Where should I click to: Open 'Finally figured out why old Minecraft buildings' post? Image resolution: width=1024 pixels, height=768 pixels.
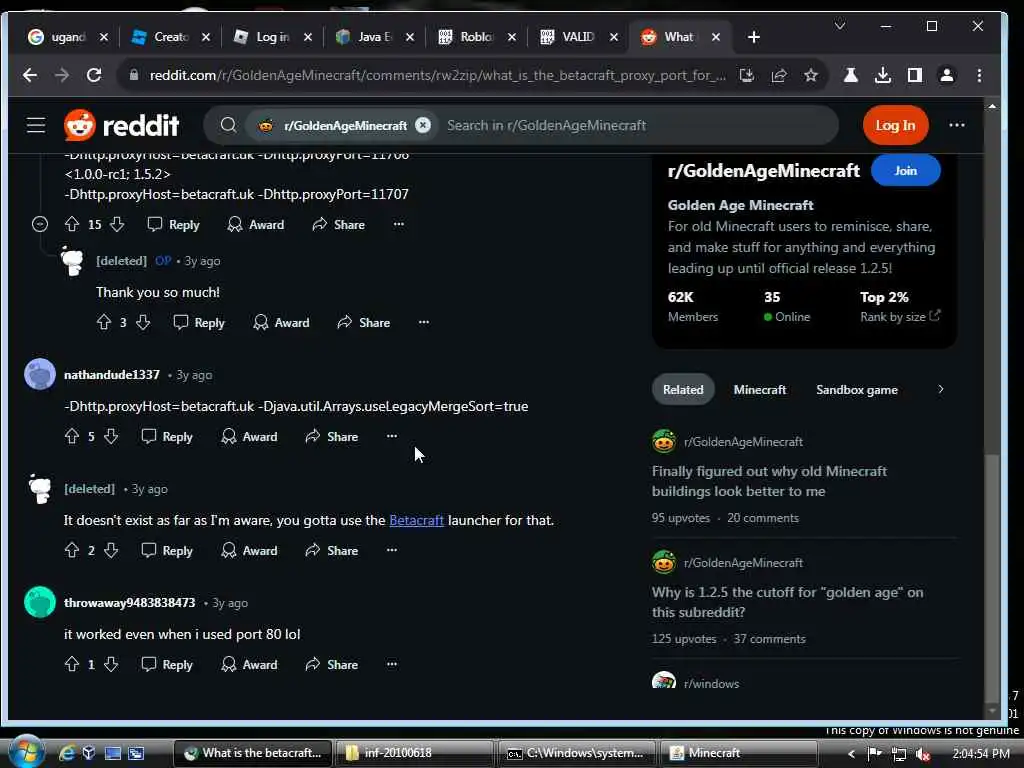[x=769, y=481]
